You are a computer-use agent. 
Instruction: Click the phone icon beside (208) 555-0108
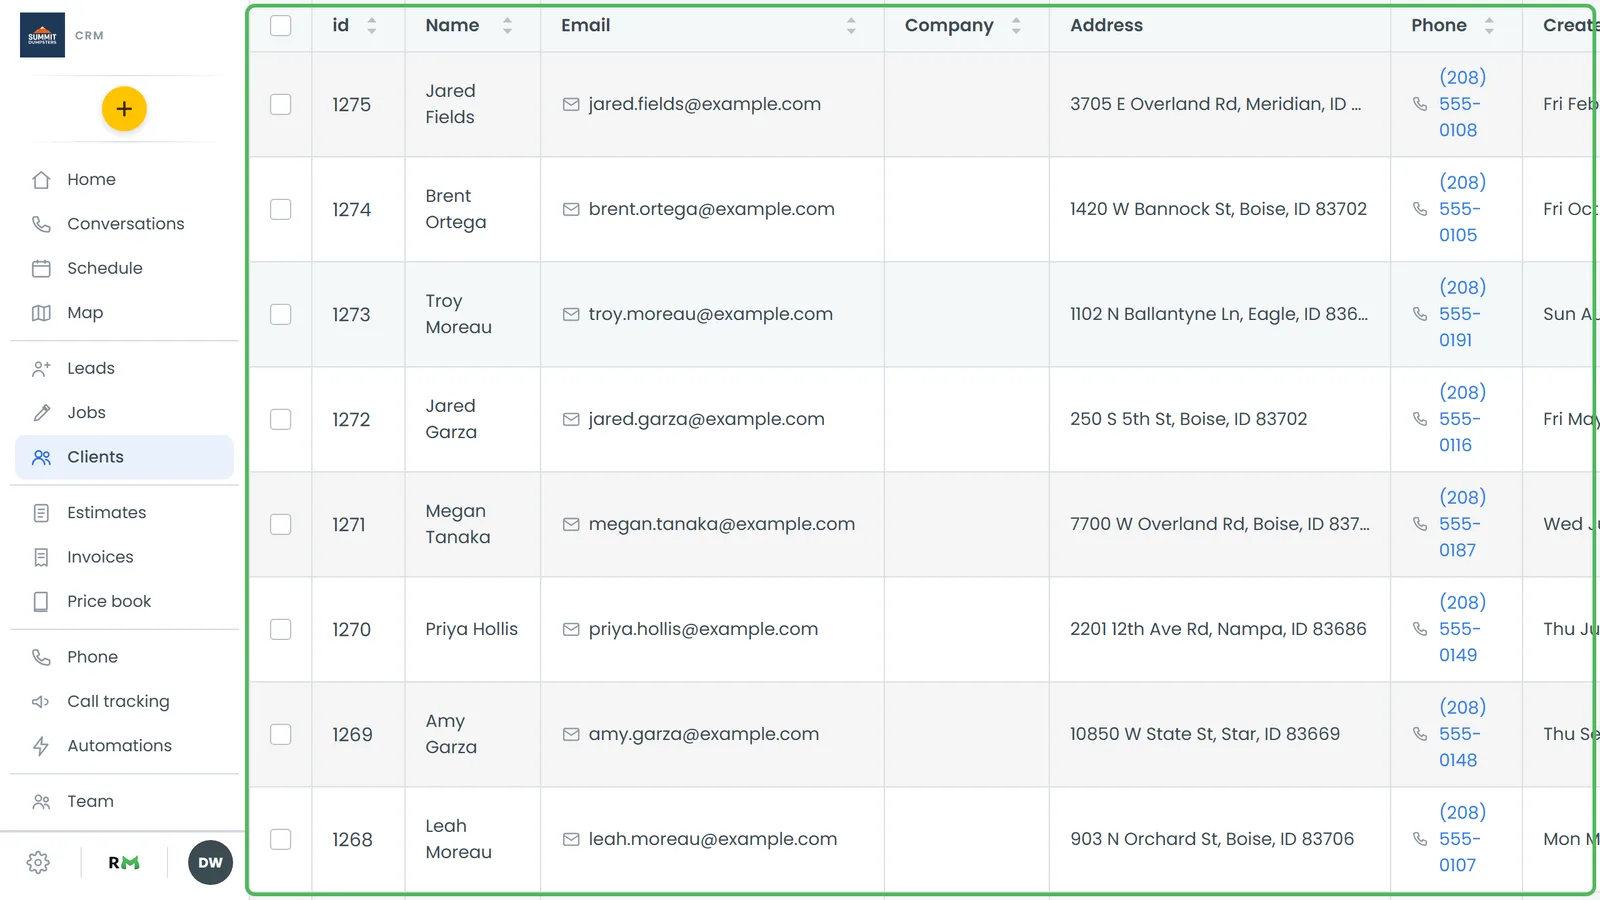pos(1420,104)
